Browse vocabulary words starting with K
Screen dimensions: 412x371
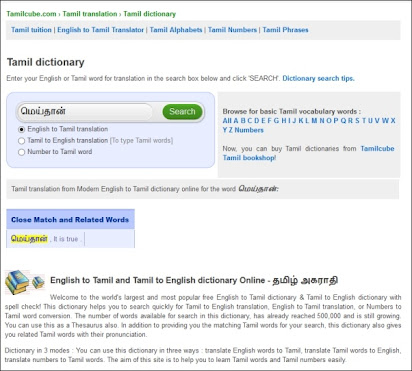[x=301, y=121]
